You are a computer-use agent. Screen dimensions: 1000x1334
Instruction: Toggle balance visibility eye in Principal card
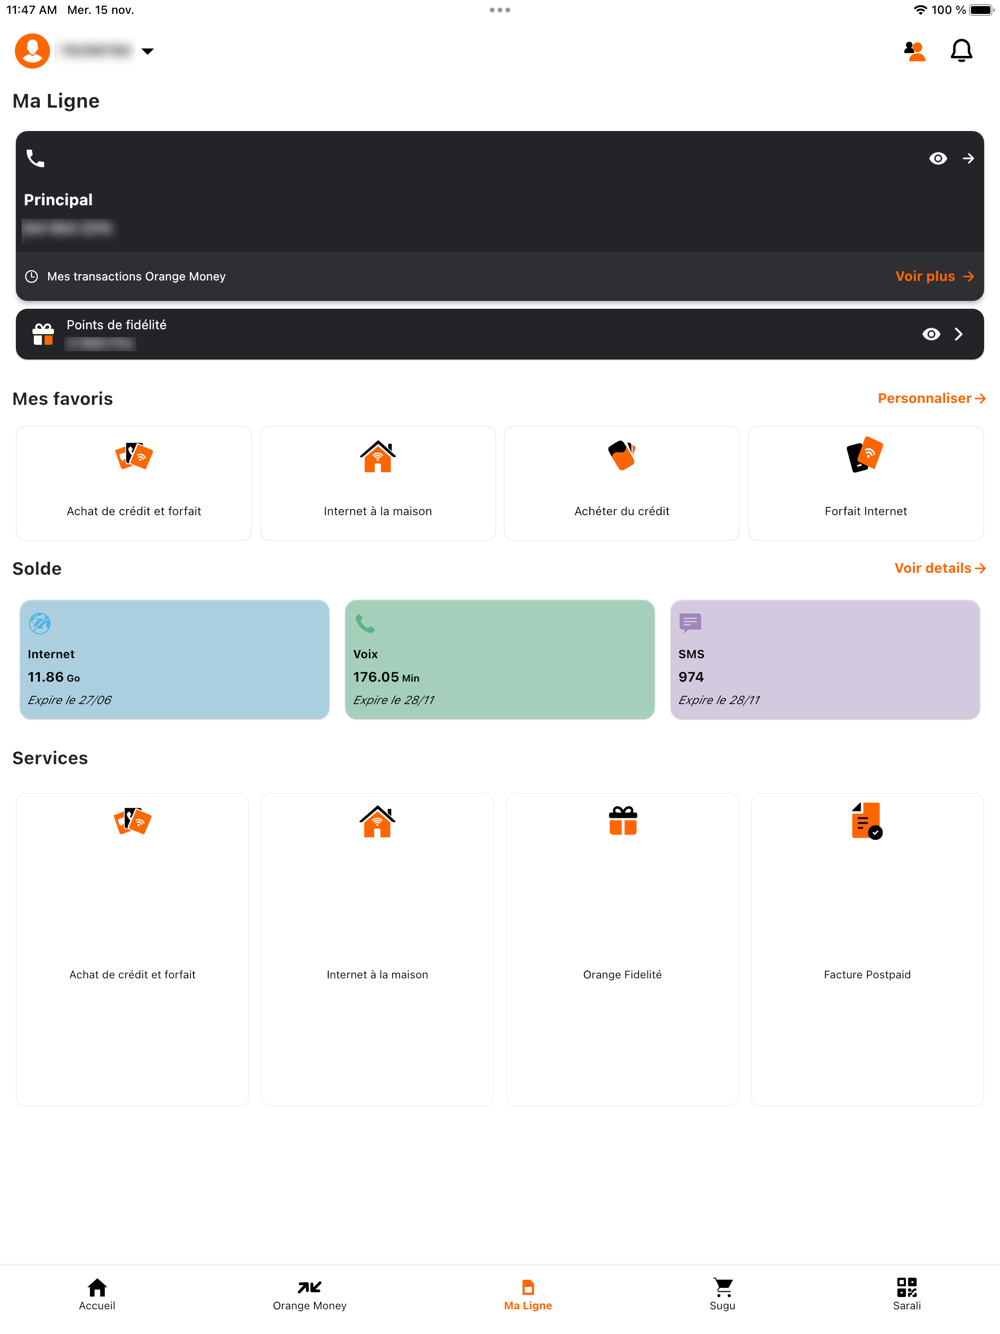pos(938,158)
